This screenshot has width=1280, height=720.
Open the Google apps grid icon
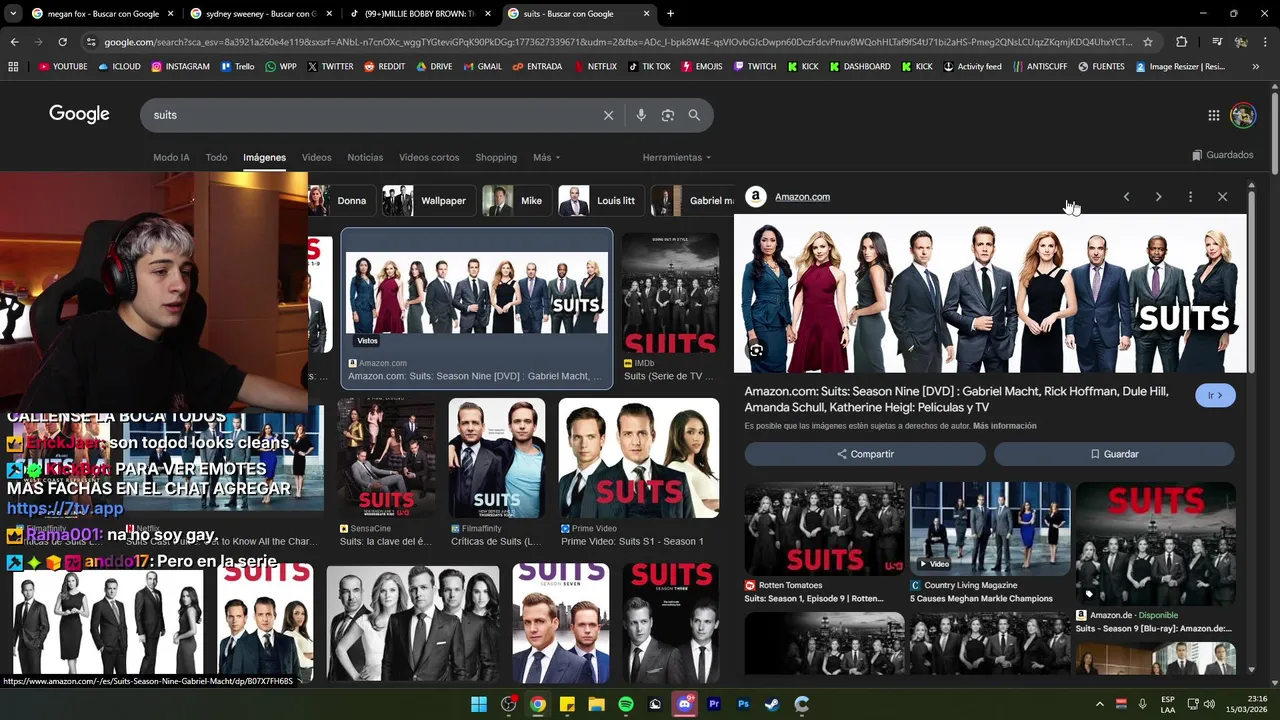[x=1214, y=115]
